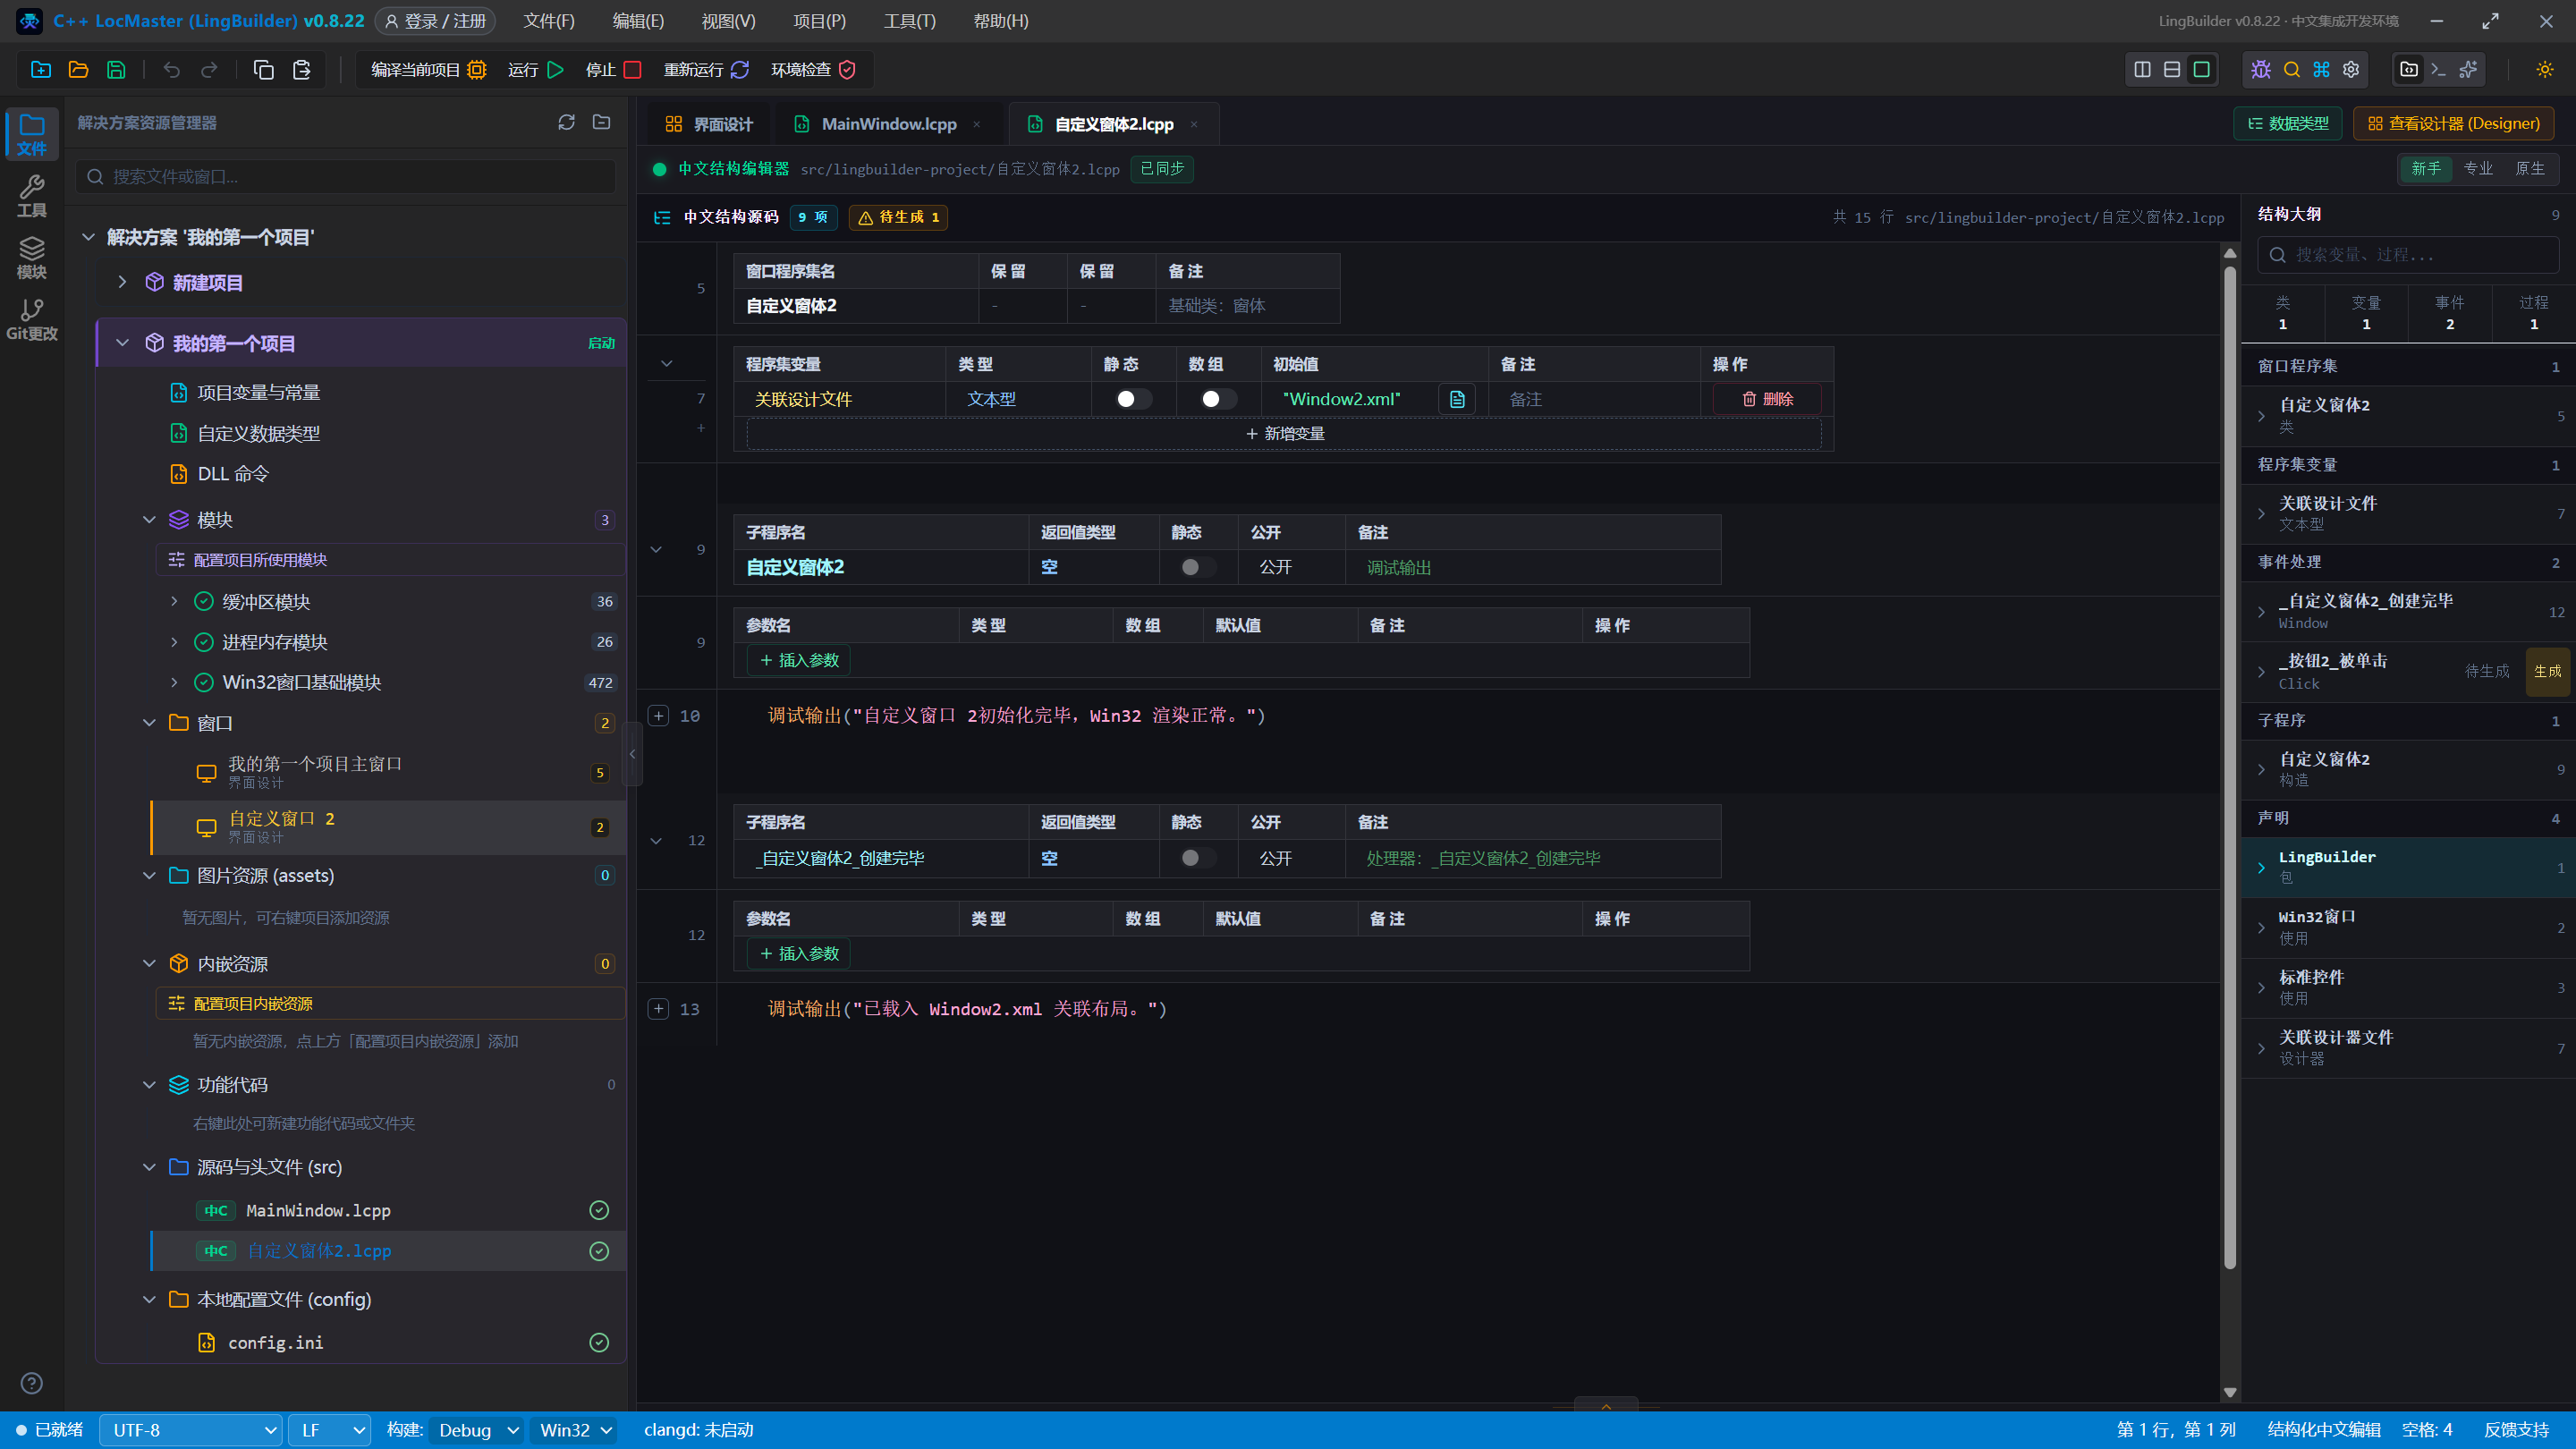Click the 搜索文件或窗口 search field
The height and width of the screenshot is (1449, 2576).
[346, 176]
